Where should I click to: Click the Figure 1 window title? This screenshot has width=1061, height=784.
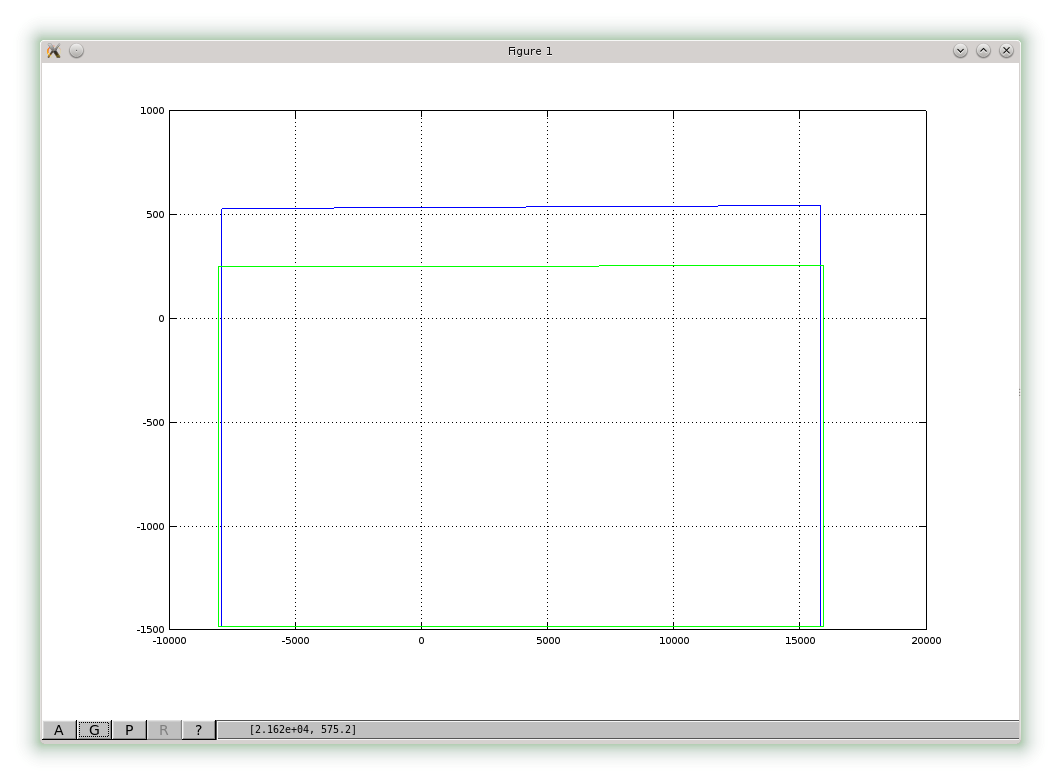point(530,51)
